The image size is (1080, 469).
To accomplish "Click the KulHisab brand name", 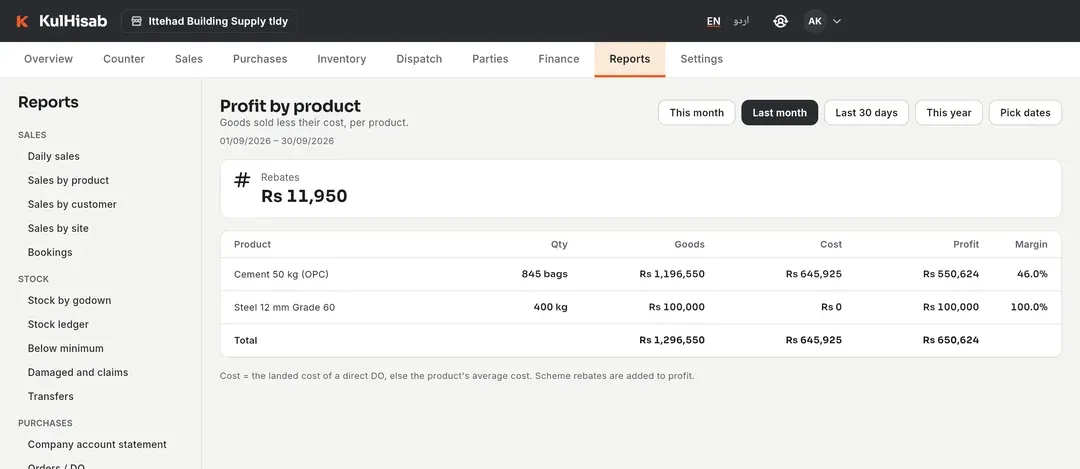I will tap(73, 21).
